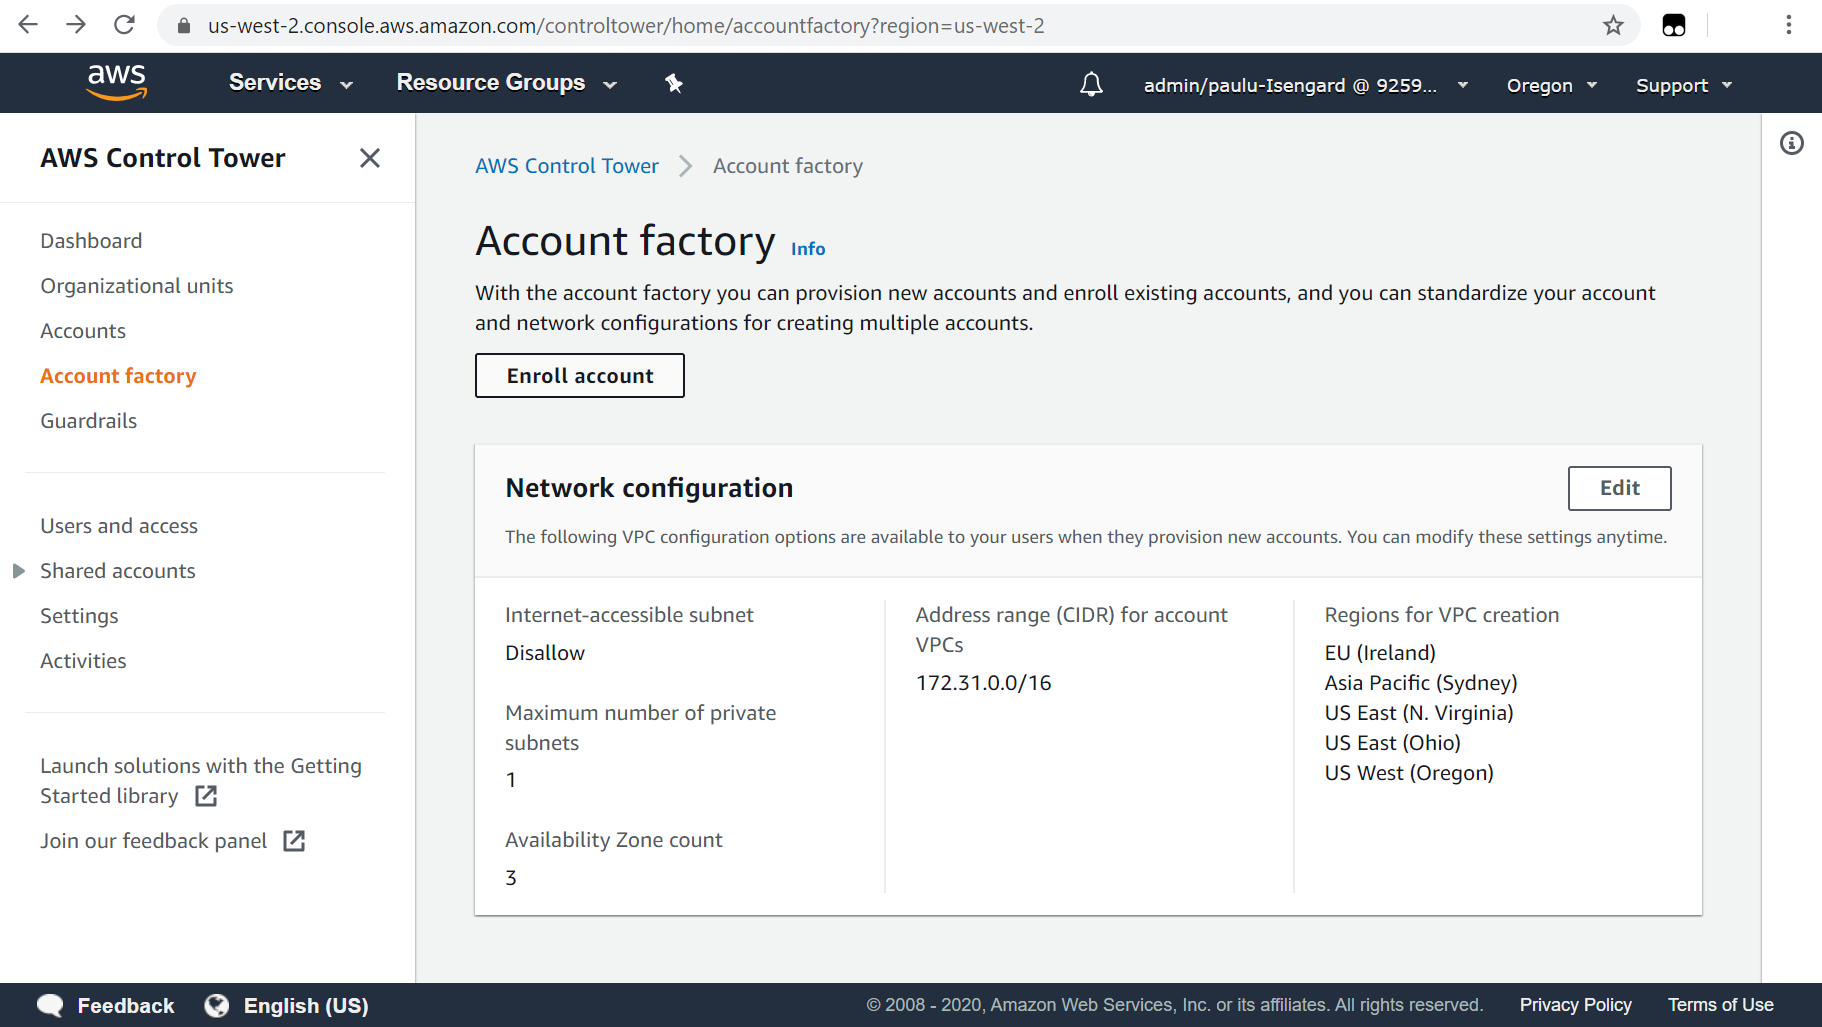Image resolution: width=1822 pixels, height=1027 pixels.
Task: Click the US East (Ohio) region entry
Action: (1393, 743)
